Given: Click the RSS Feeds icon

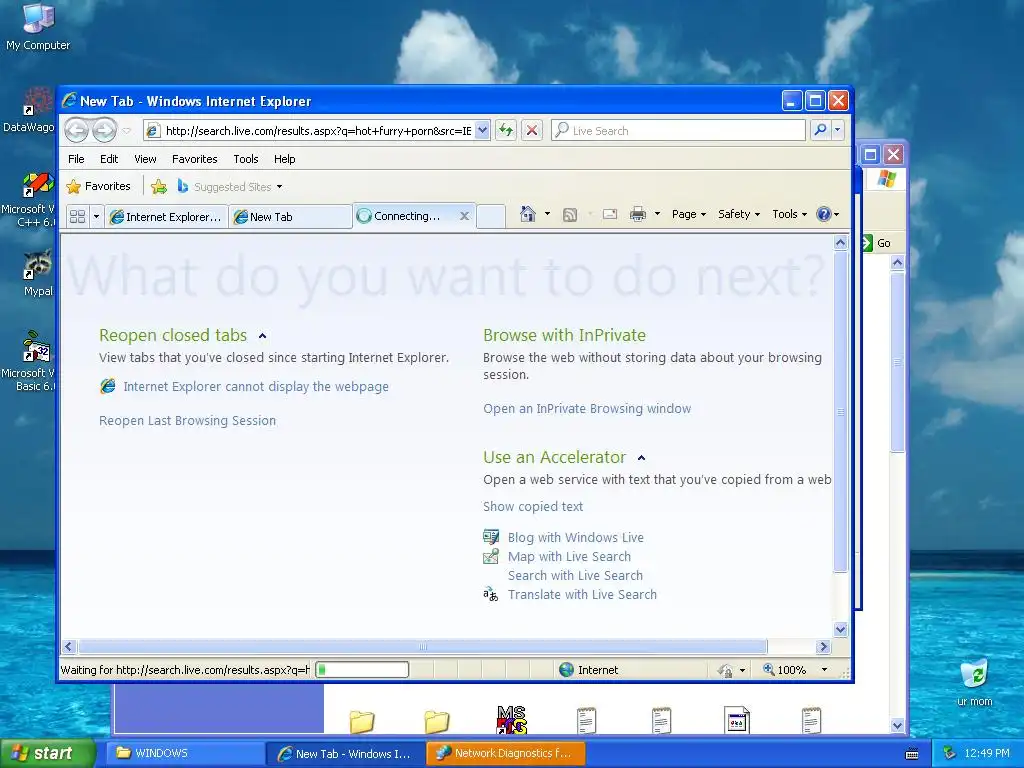Looking at the screenshot, I should coord(570,214).
